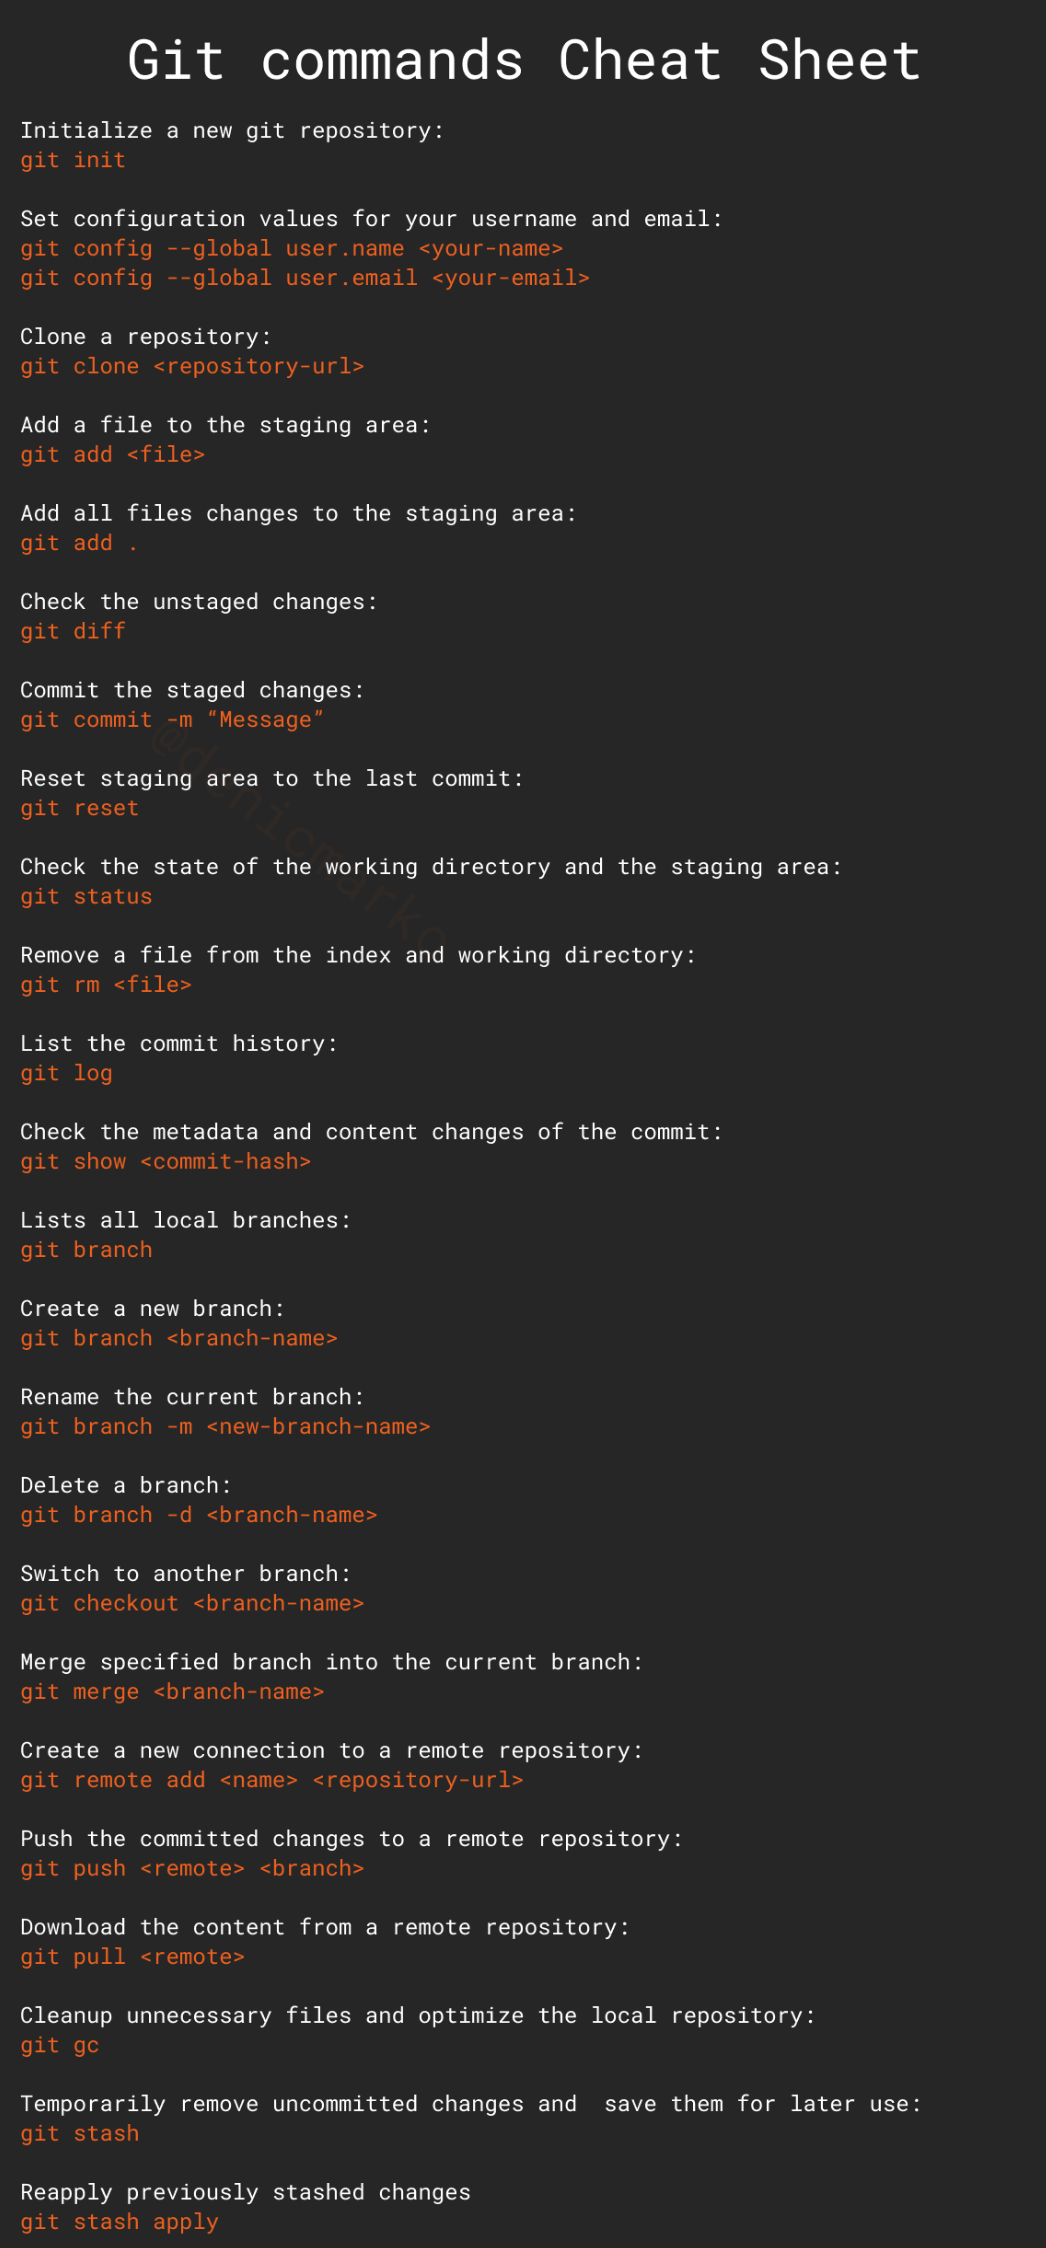Click the "Git commands Cheat Sheet" title
1046x2248 pixels.
(x=523, y=60)
